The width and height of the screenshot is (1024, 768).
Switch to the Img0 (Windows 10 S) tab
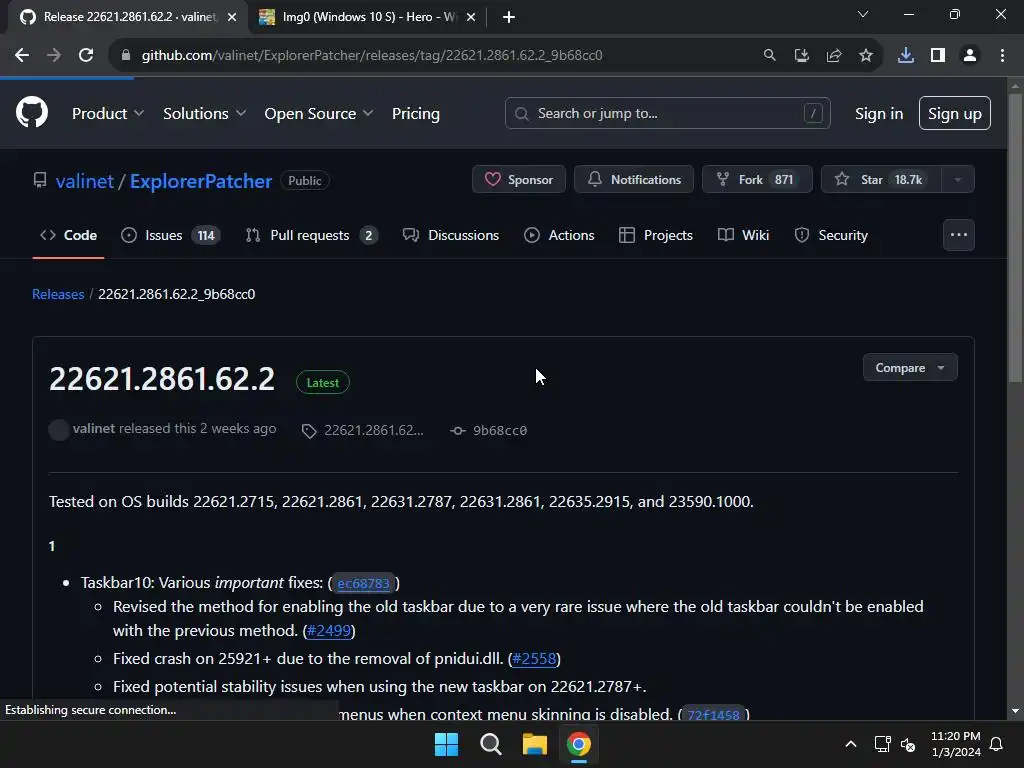(367, 17)
